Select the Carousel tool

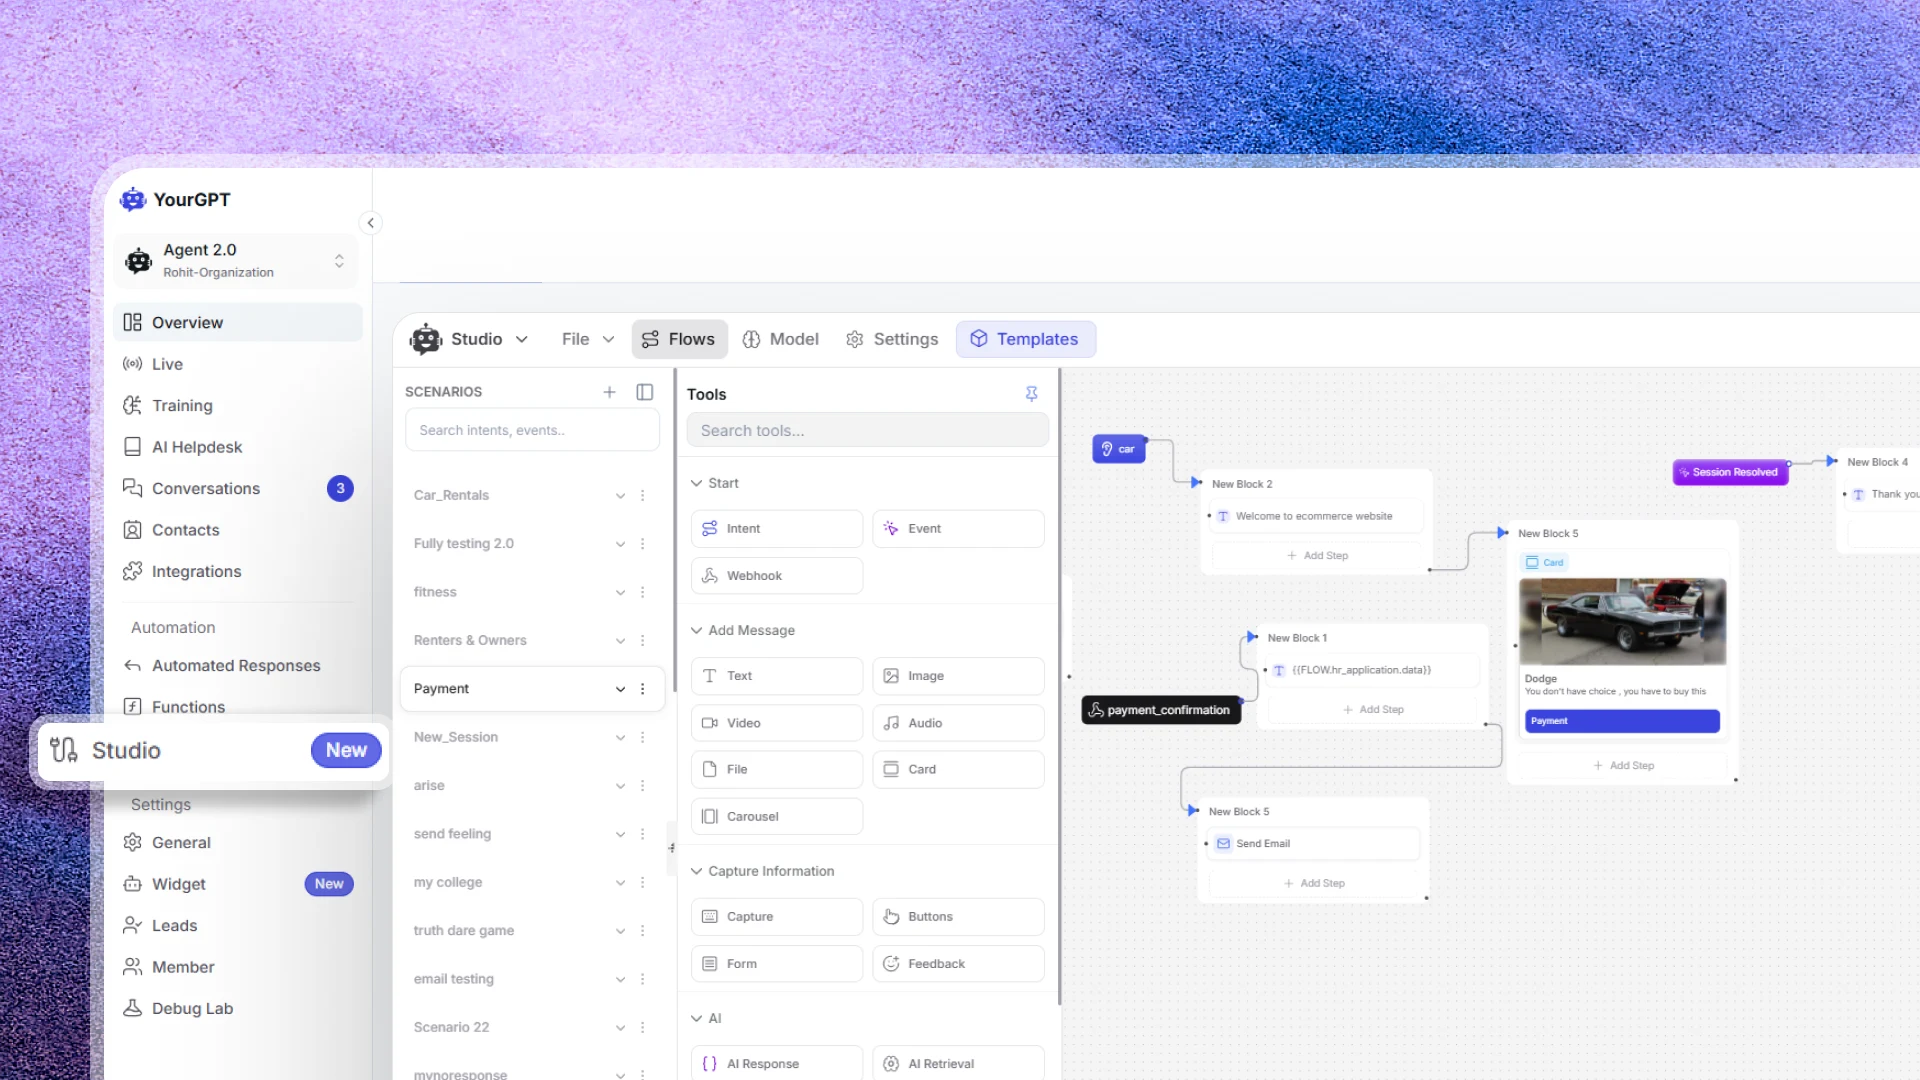pos(776,817)
